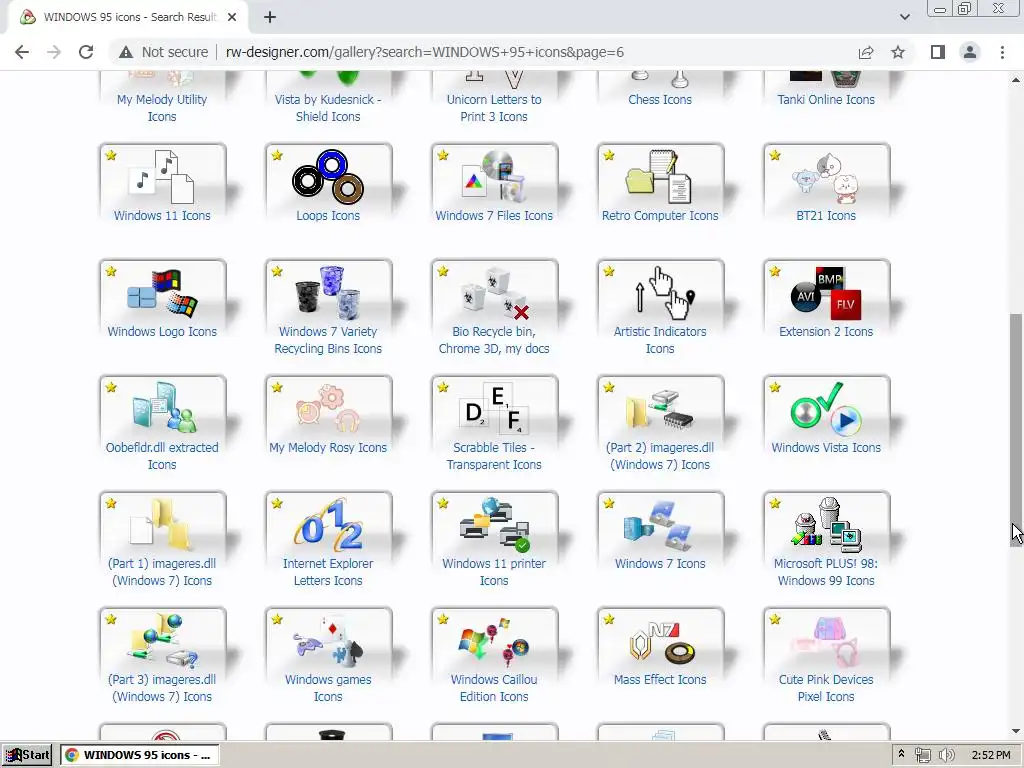
Task: Open (Part 2) imageres.dll icons thumbnail
Action: pyautogui.click(x=660, y=408)
